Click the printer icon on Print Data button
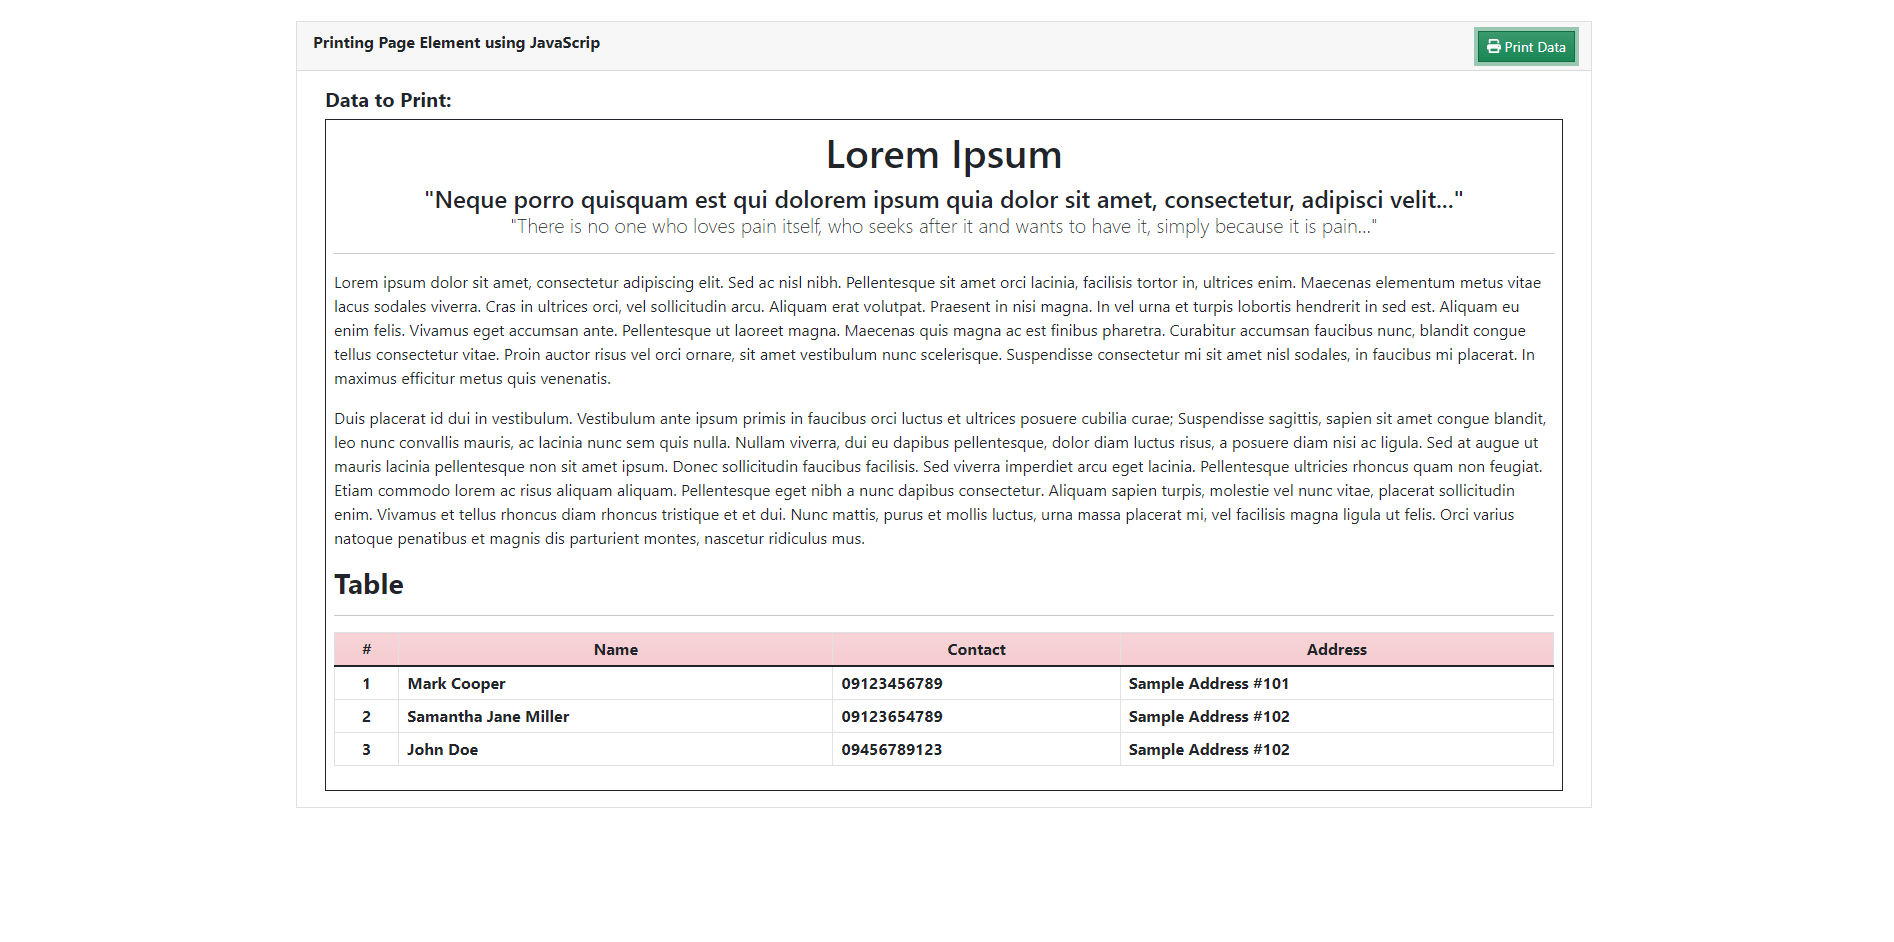This screenshot has height=942, width=1894. pyautogui.click(x=1493, y=46)
